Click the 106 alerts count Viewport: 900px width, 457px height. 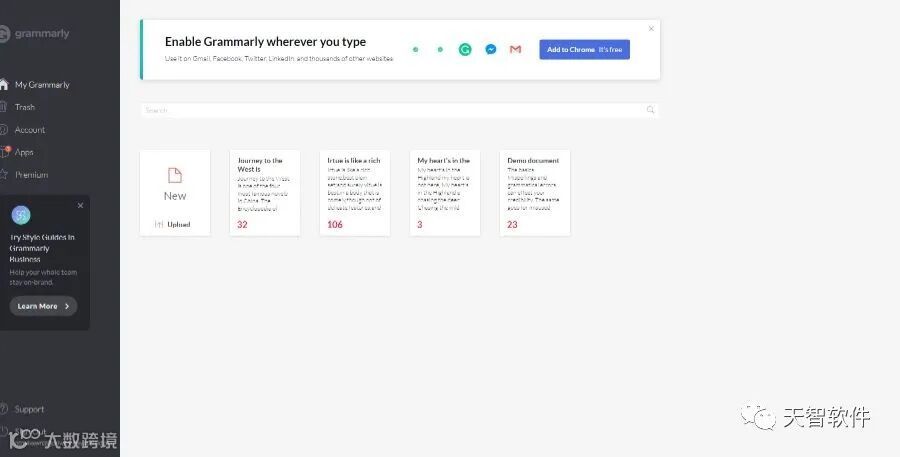[335, 224]
